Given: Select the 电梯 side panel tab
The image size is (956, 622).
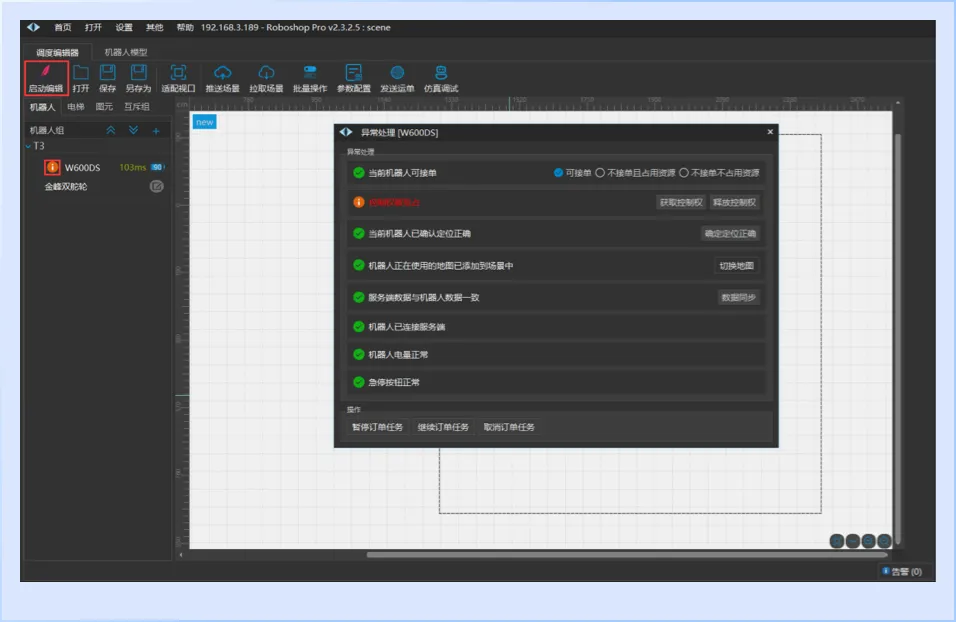Looking at the screenshot, I should pos(76,107).
